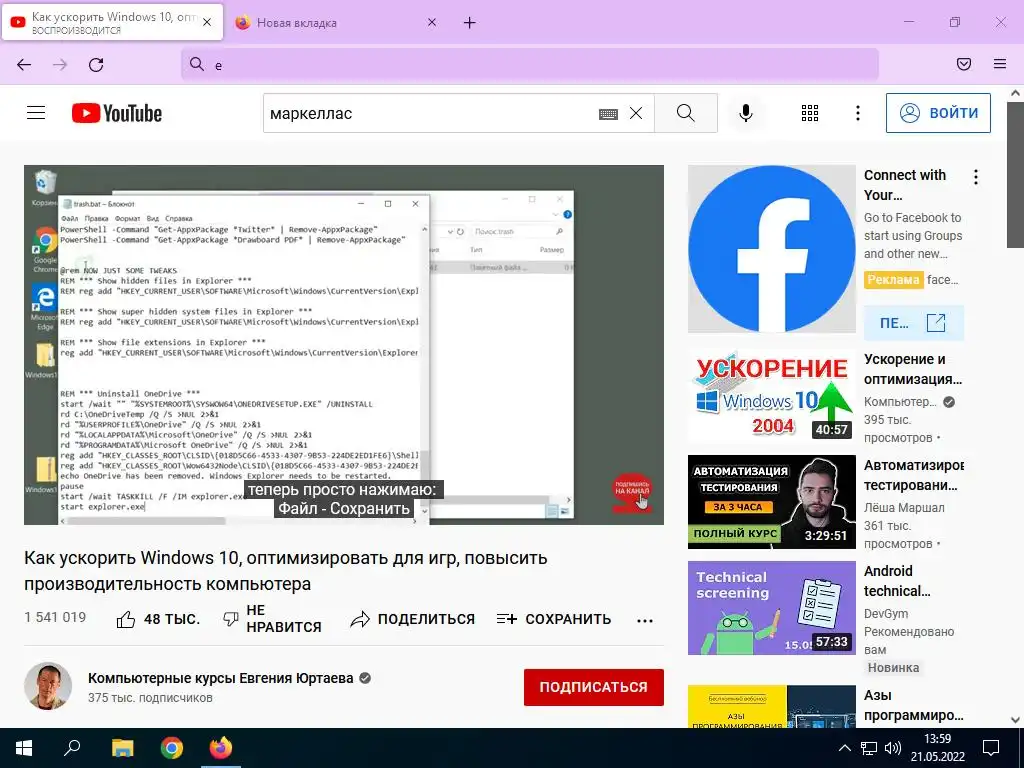Click the video title Как ускорить Windows 10
The height and width of the screenshot is (768, 1024).
pos(285,571)
